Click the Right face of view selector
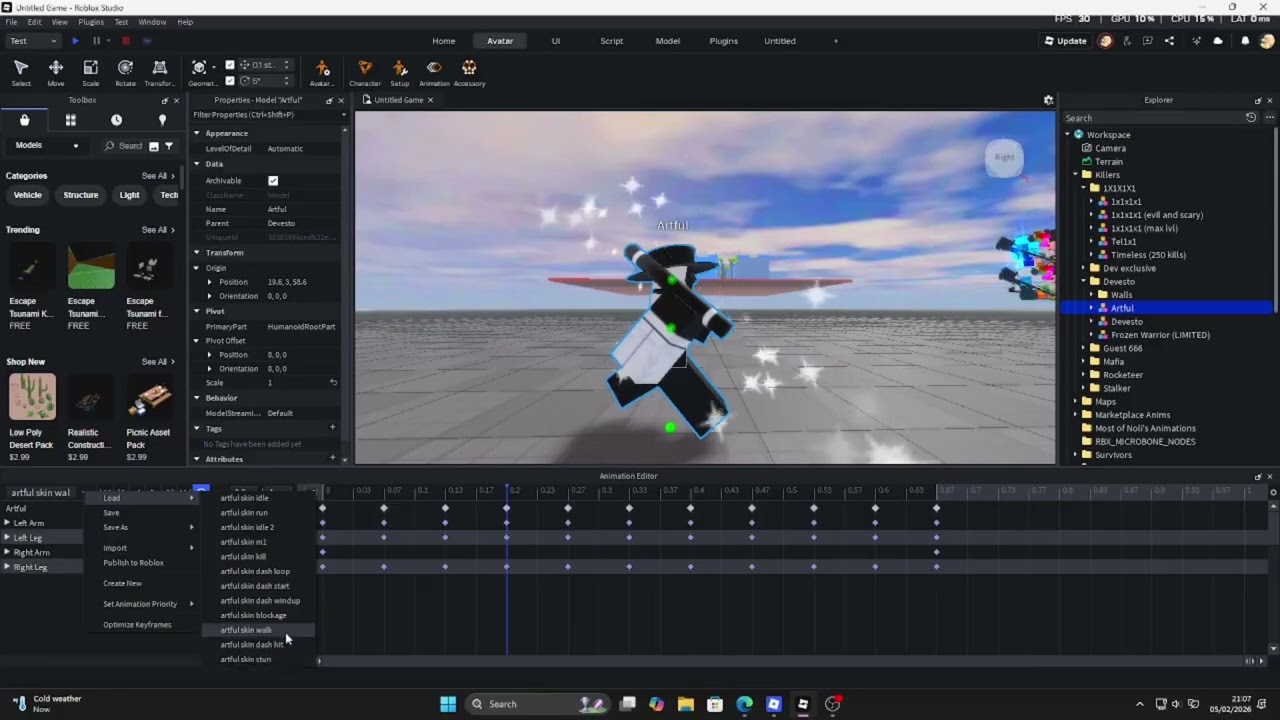The height and width of the screenshot is (720, 1280). 1005,157
